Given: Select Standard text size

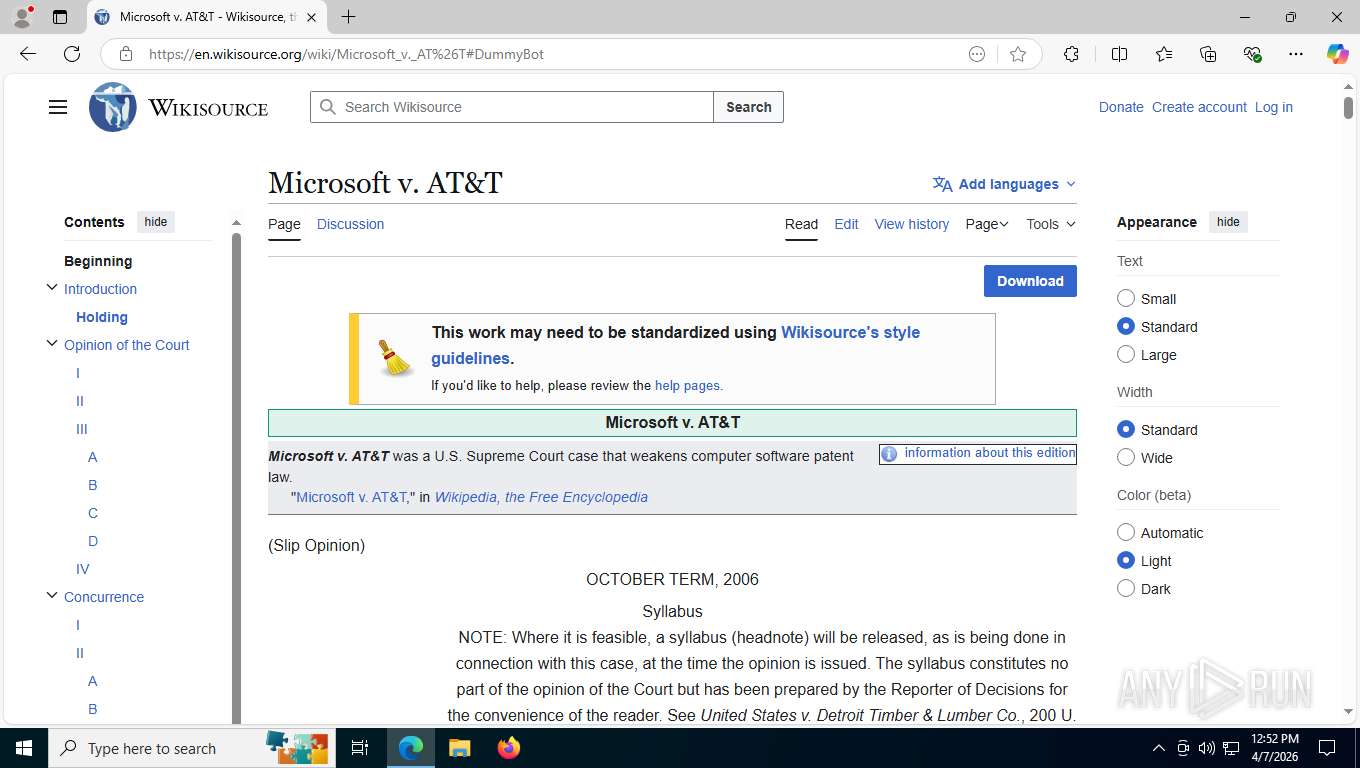Looking at the screenshot, I should [x=1126, y=326].
